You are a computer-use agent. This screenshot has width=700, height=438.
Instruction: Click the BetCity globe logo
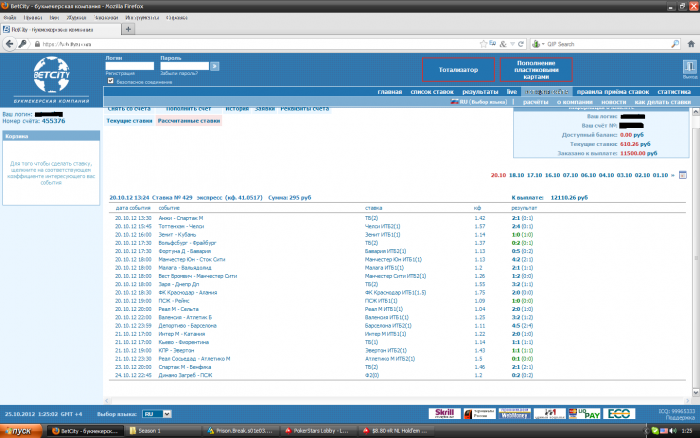tap(51, 74)
